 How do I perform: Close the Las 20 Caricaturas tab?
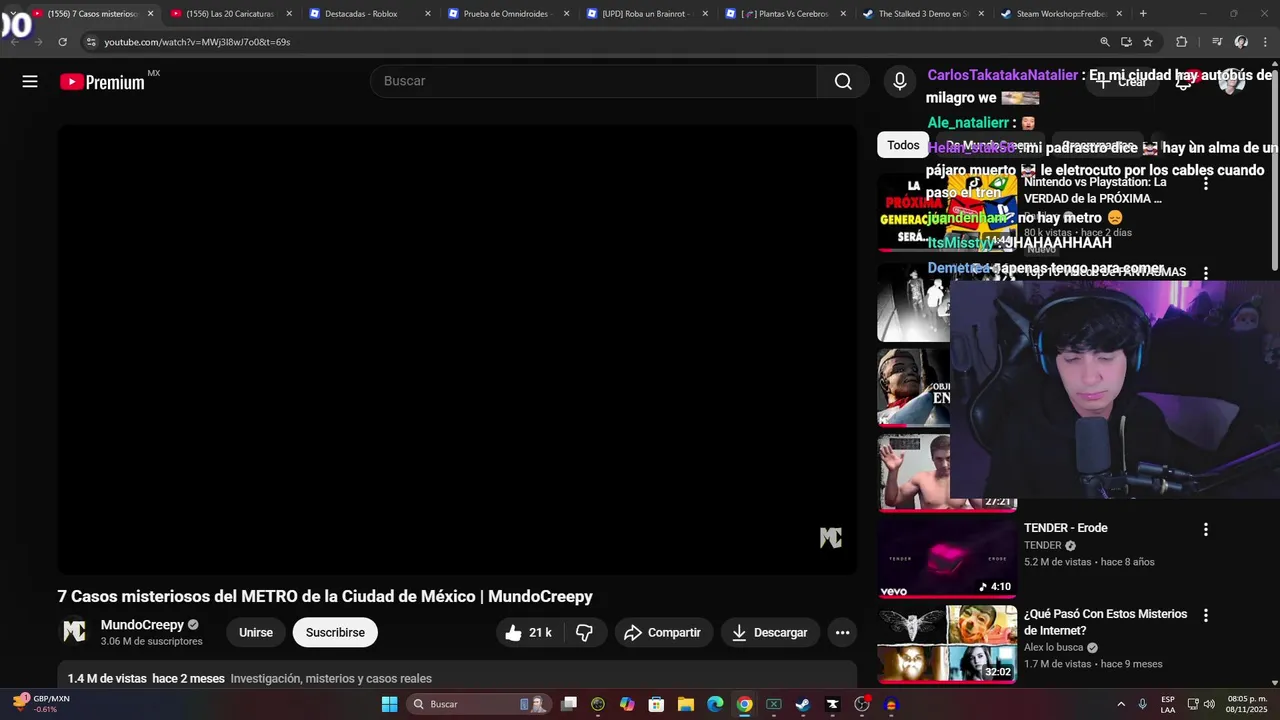(289, 14)
